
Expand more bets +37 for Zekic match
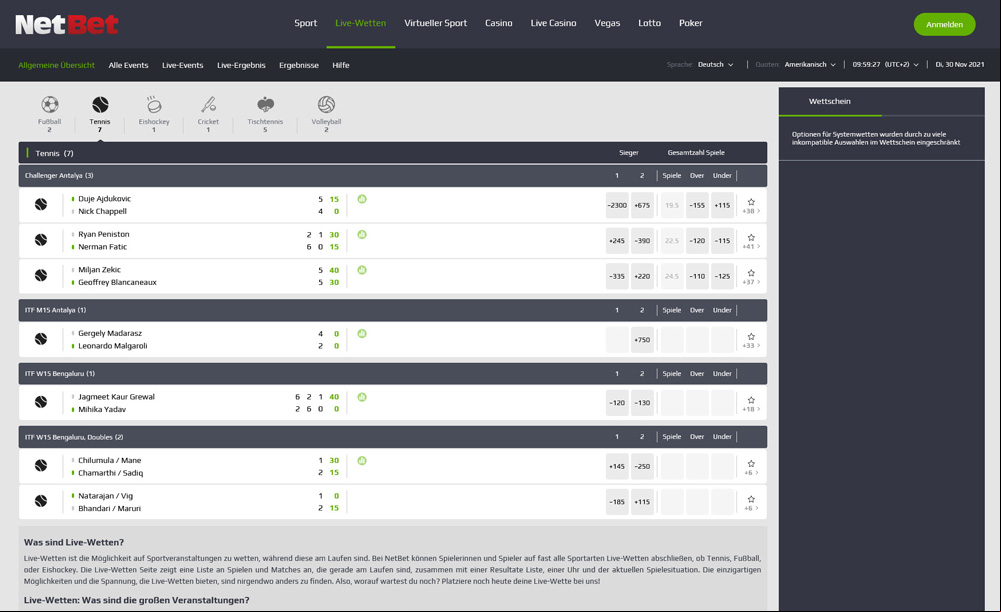pyautogui.click(x=751, y=282)
